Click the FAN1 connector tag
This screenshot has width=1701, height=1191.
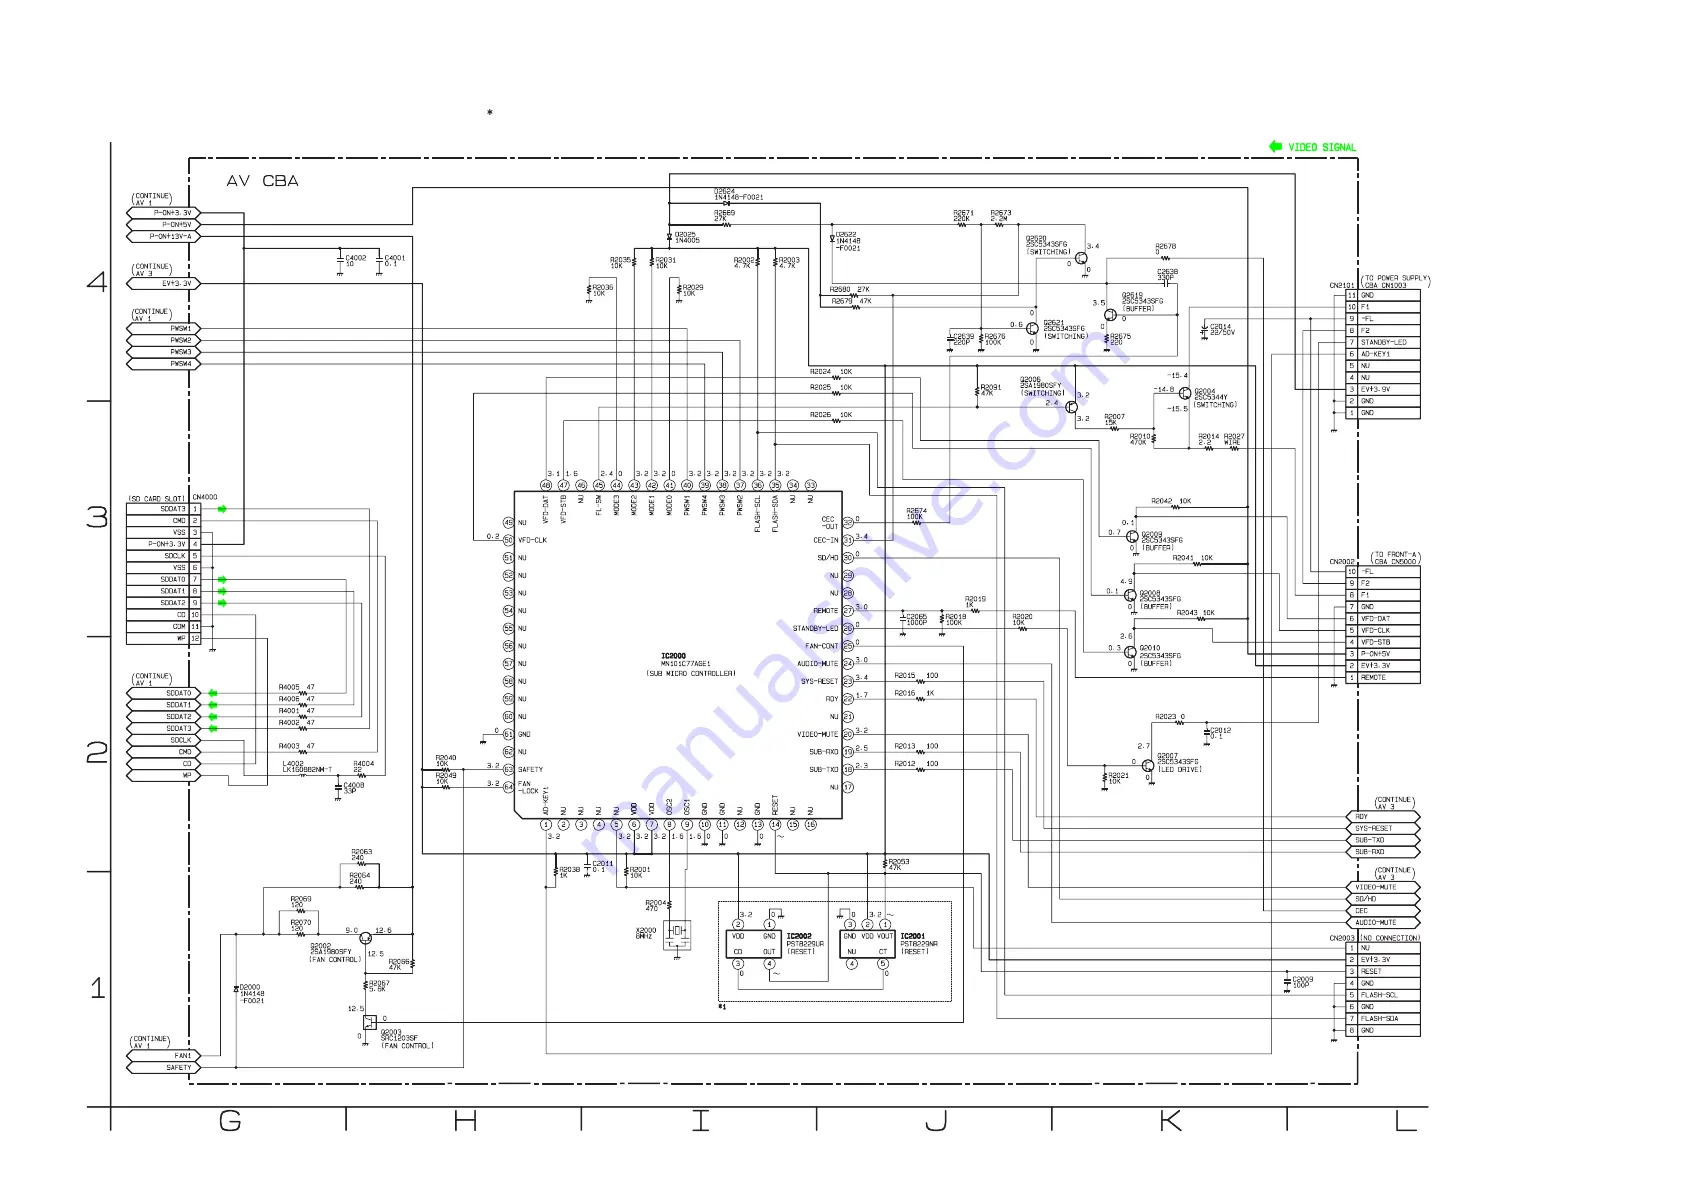165,1056
